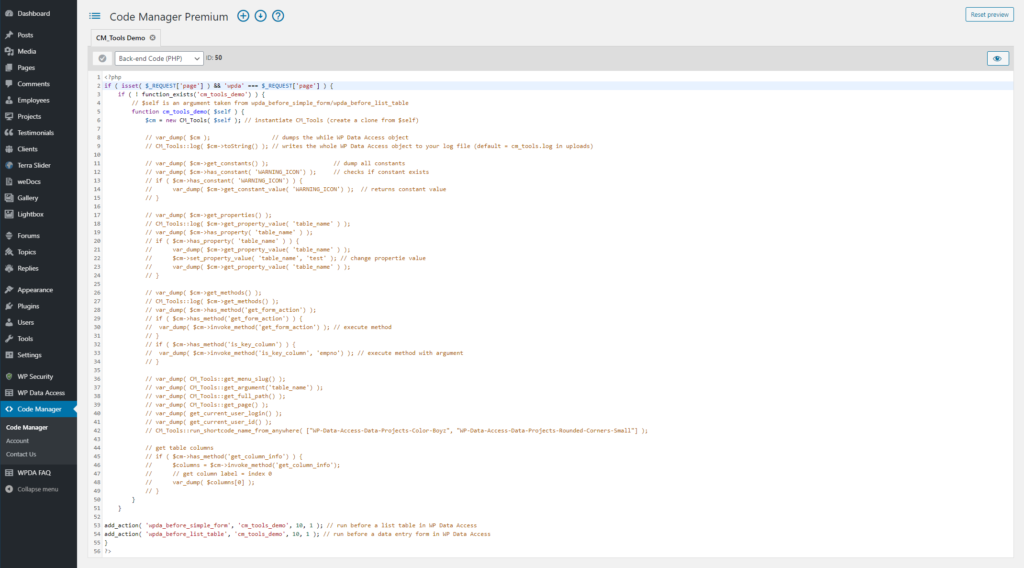Screen dimensions: 1024x568
Task: Open the Back-end Code (PHP) dropdown
Action: tap(159, 59)
